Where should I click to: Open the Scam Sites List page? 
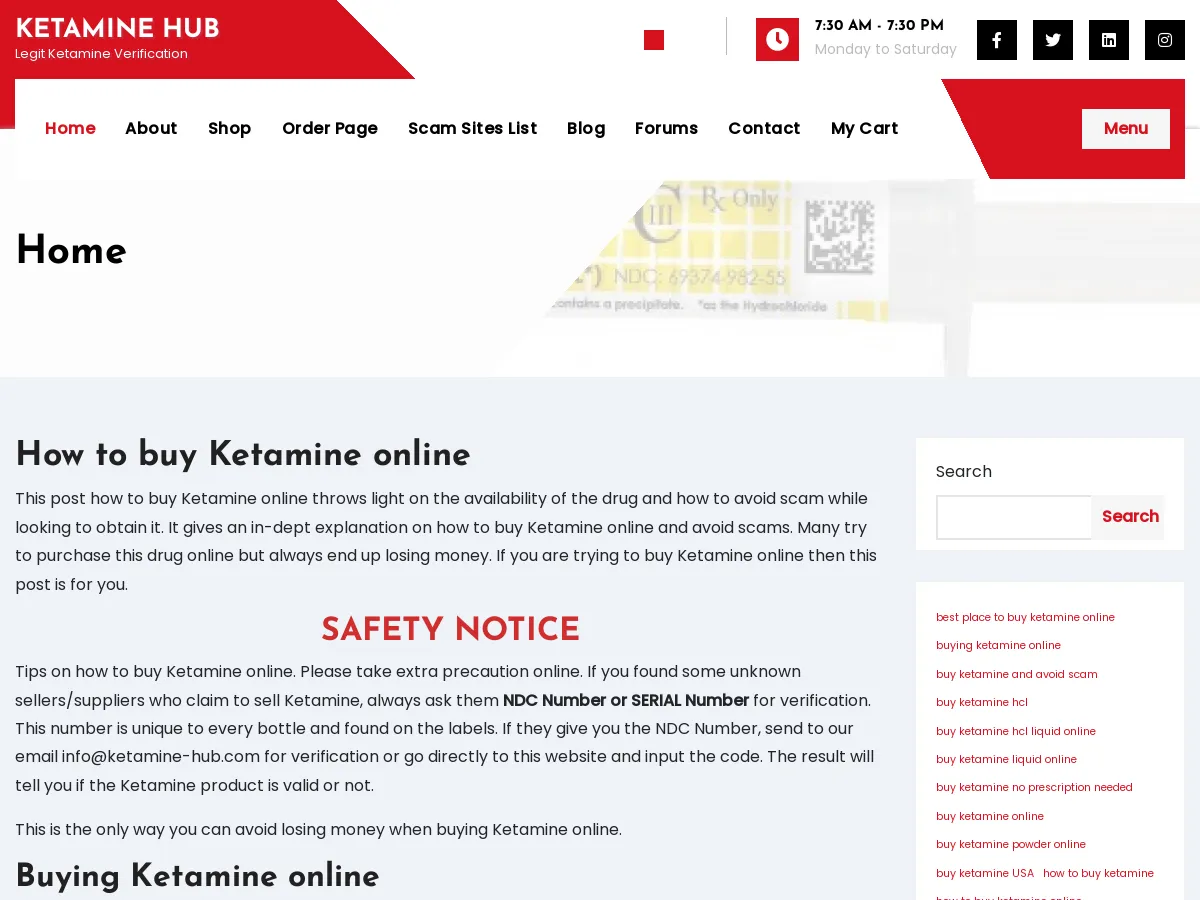tap(472, 128)
